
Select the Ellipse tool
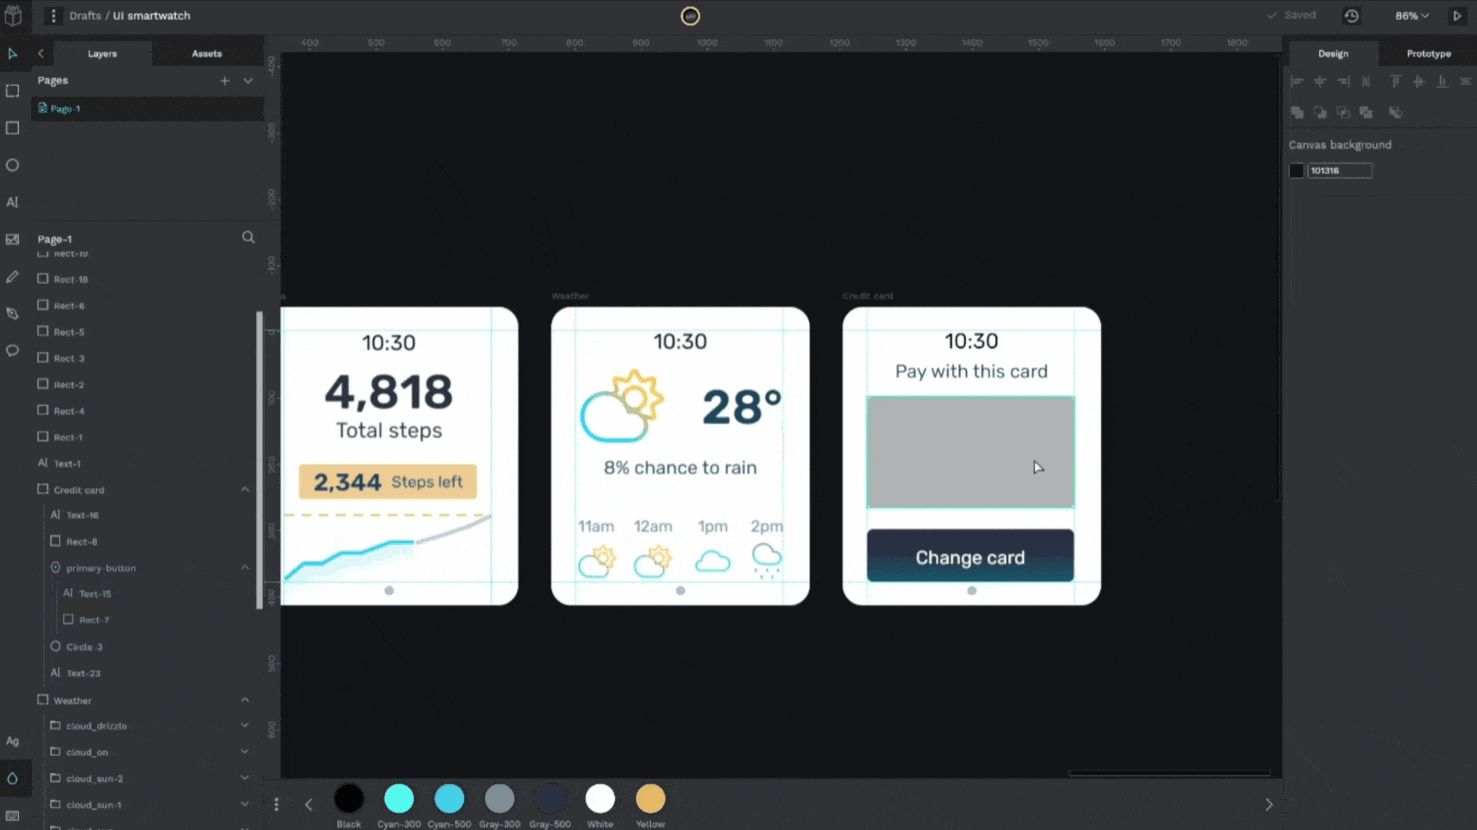13,165
